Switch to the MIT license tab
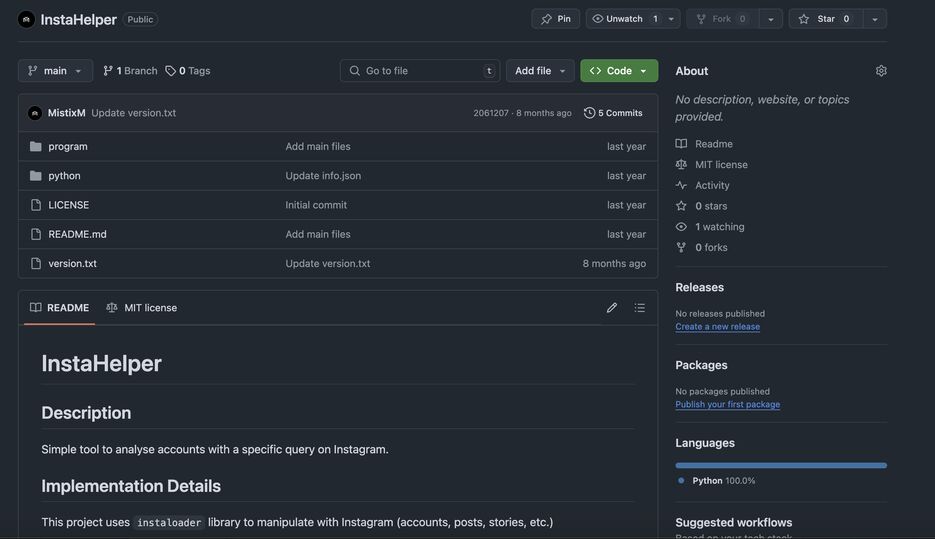The image size is (935, 539). (x=142, y=308)
